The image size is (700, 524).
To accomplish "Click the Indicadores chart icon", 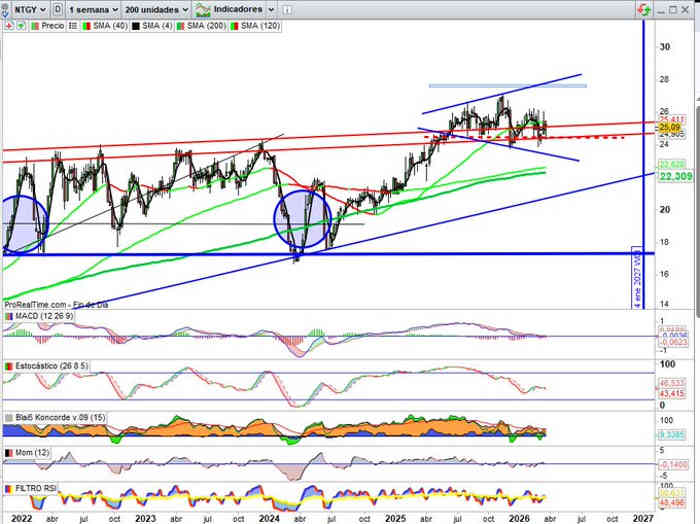I will point(204,9).
